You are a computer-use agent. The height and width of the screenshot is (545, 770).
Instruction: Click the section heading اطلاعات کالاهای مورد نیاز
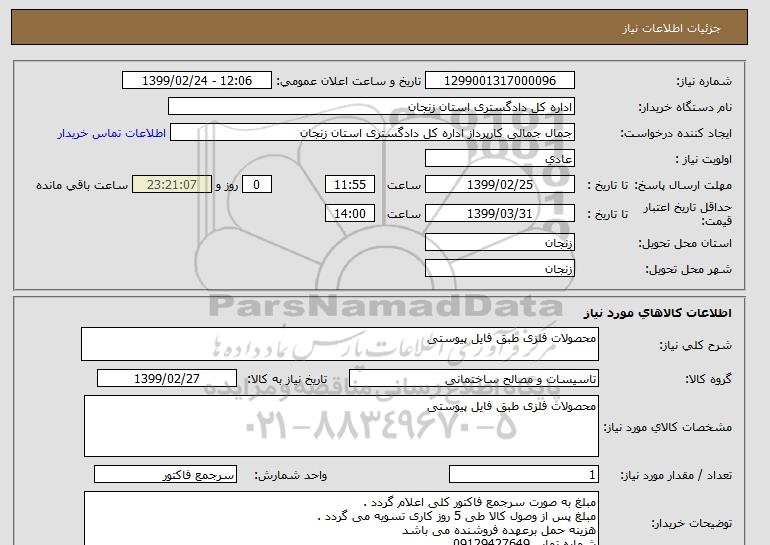click(658, 313)
